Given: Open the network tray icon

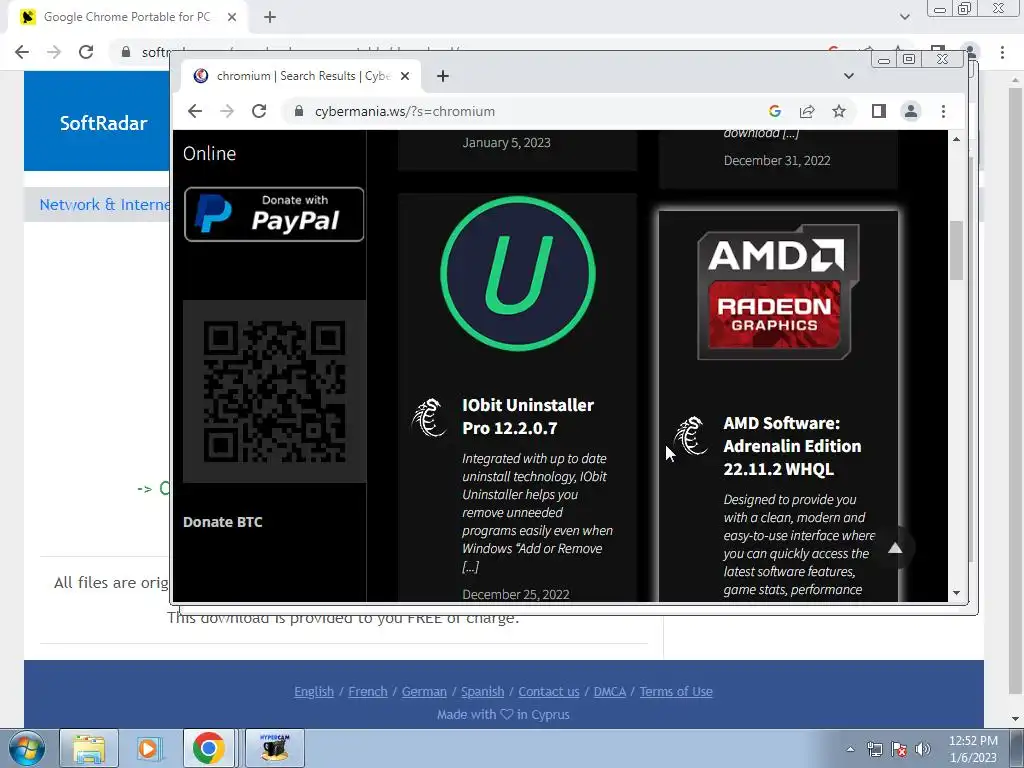Looking at the screenshot, I should (874, 749).
